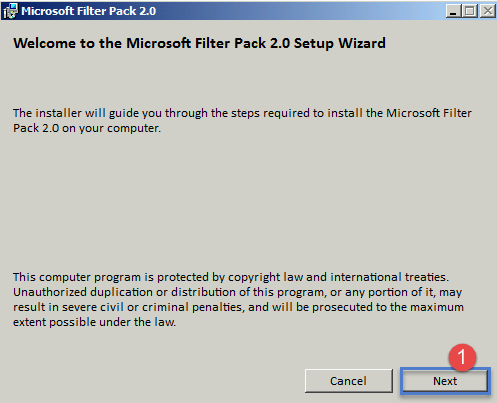
Task: Cancel the Filter Pack installation
Action: point(348,381)
